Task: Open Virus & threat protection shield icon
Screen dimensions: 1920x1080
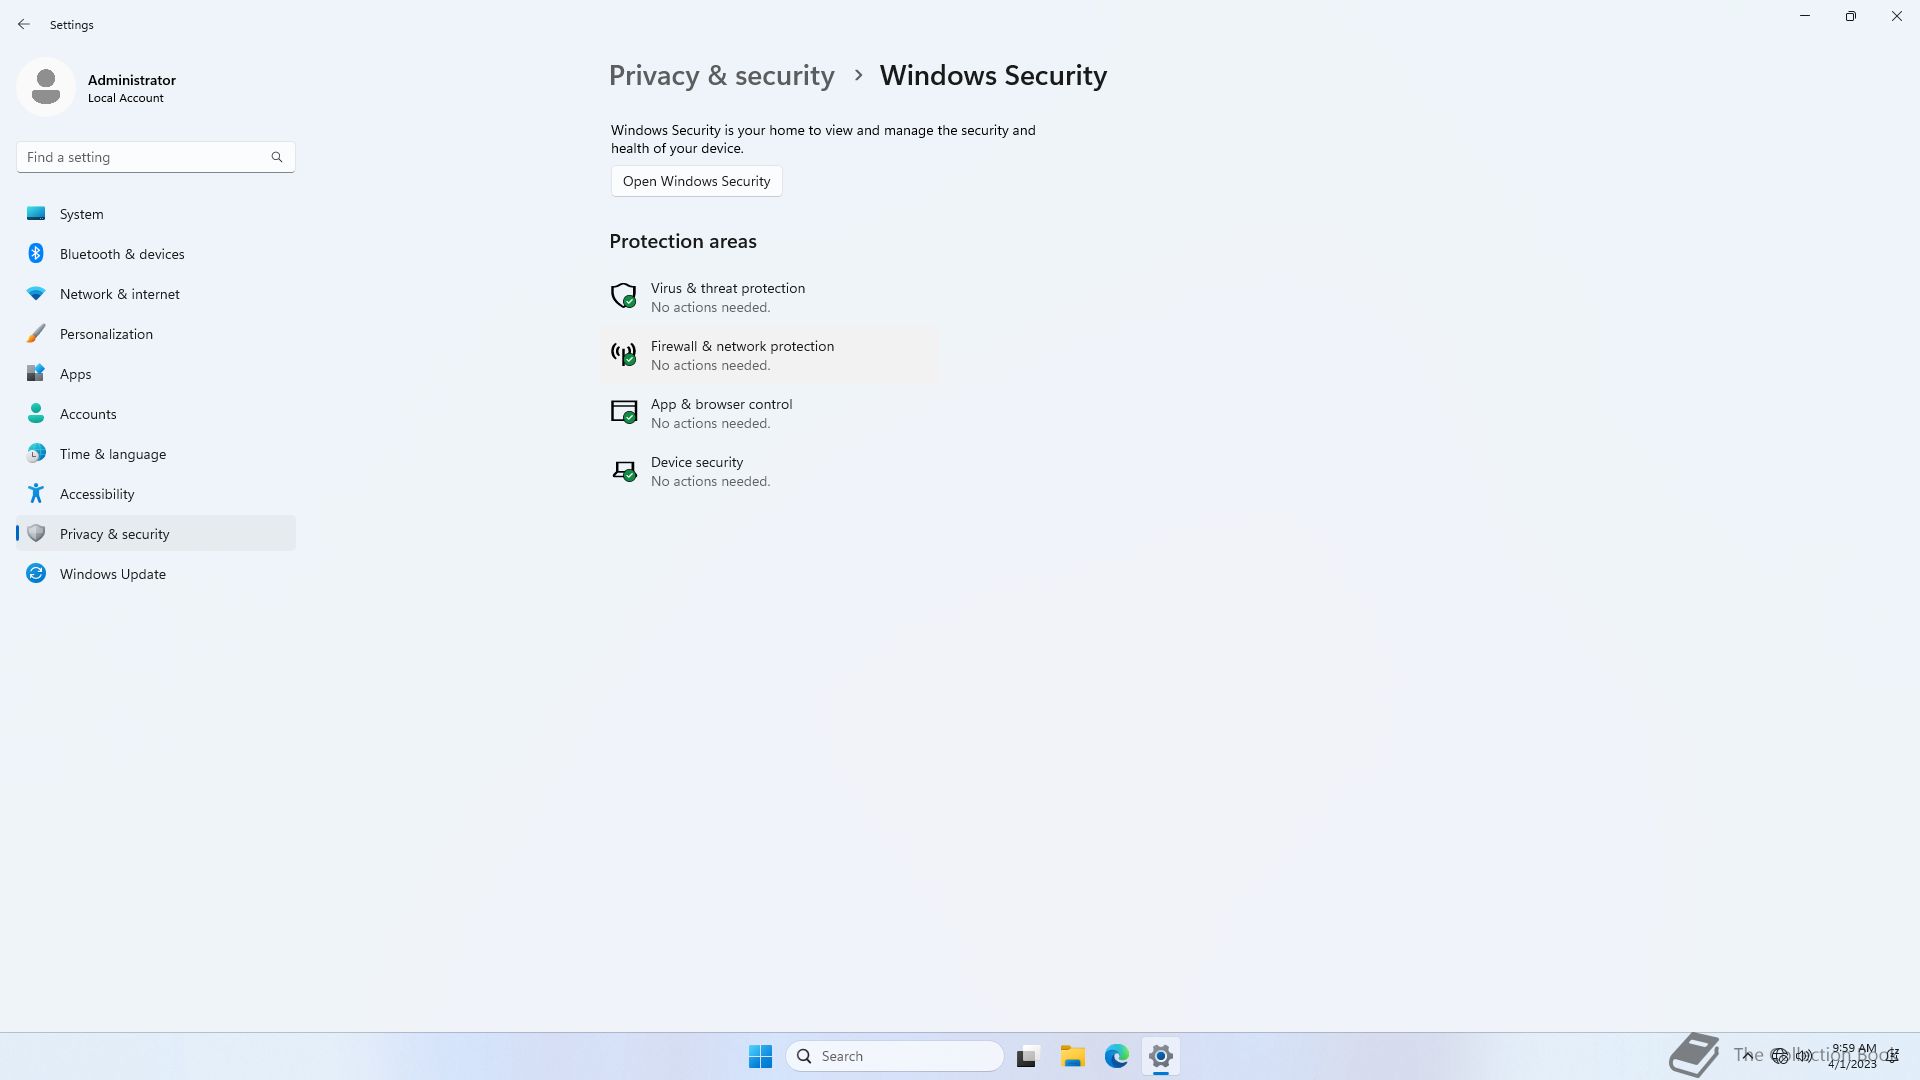Action: coord(623,296)
